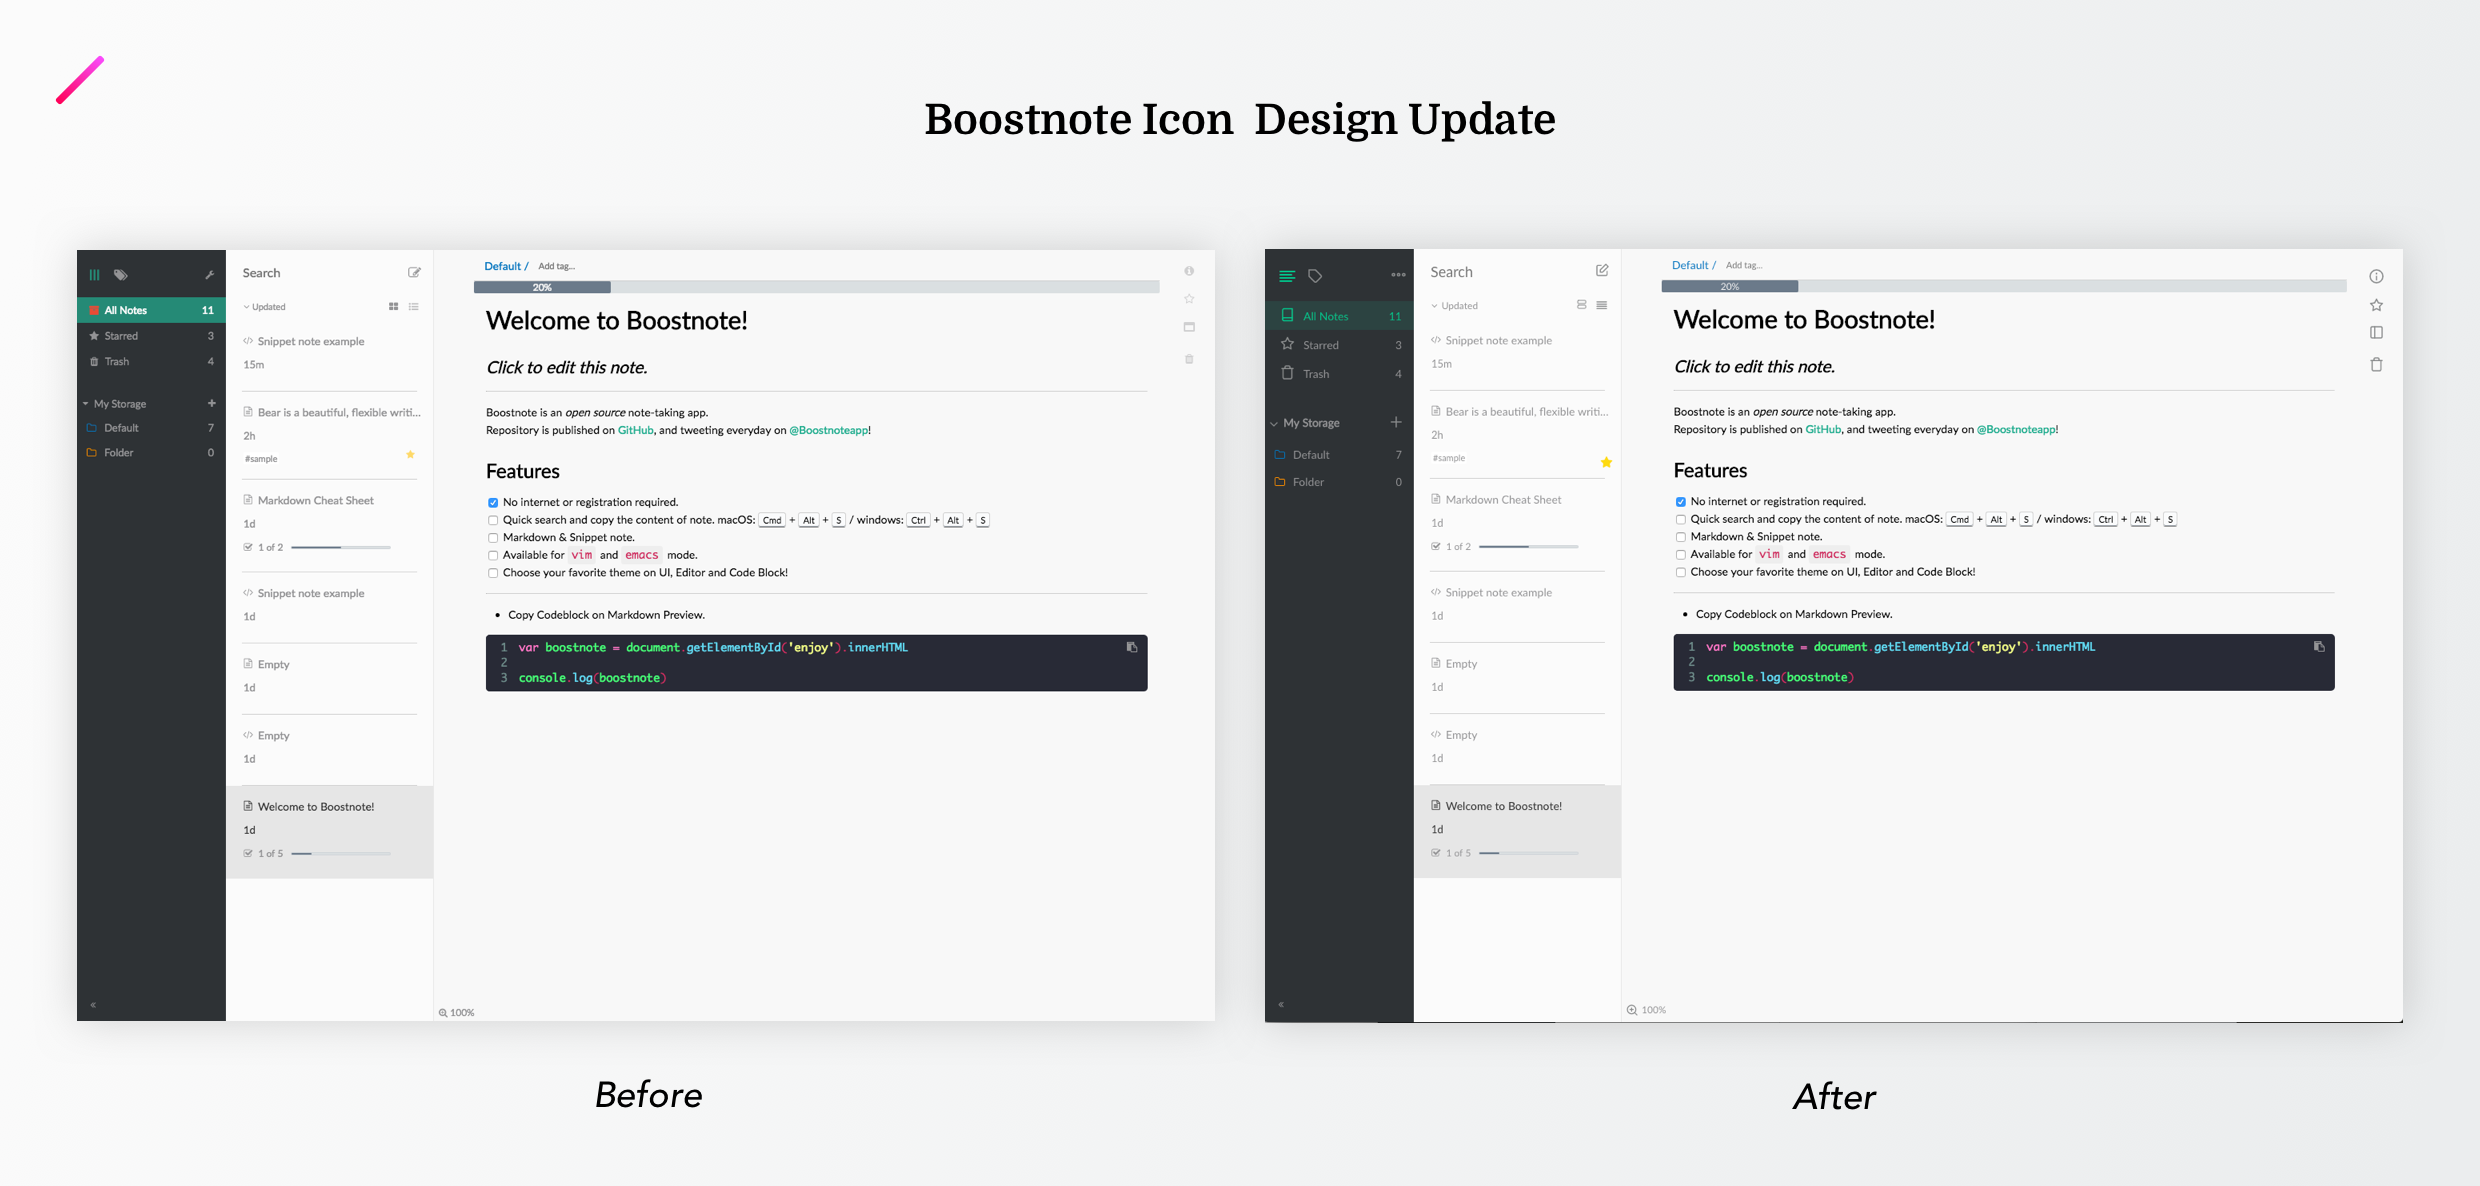Collapse Before sidebar with bottom double-arrow
Viewport: 2480px width, 1186px height.
point(93,1005)
